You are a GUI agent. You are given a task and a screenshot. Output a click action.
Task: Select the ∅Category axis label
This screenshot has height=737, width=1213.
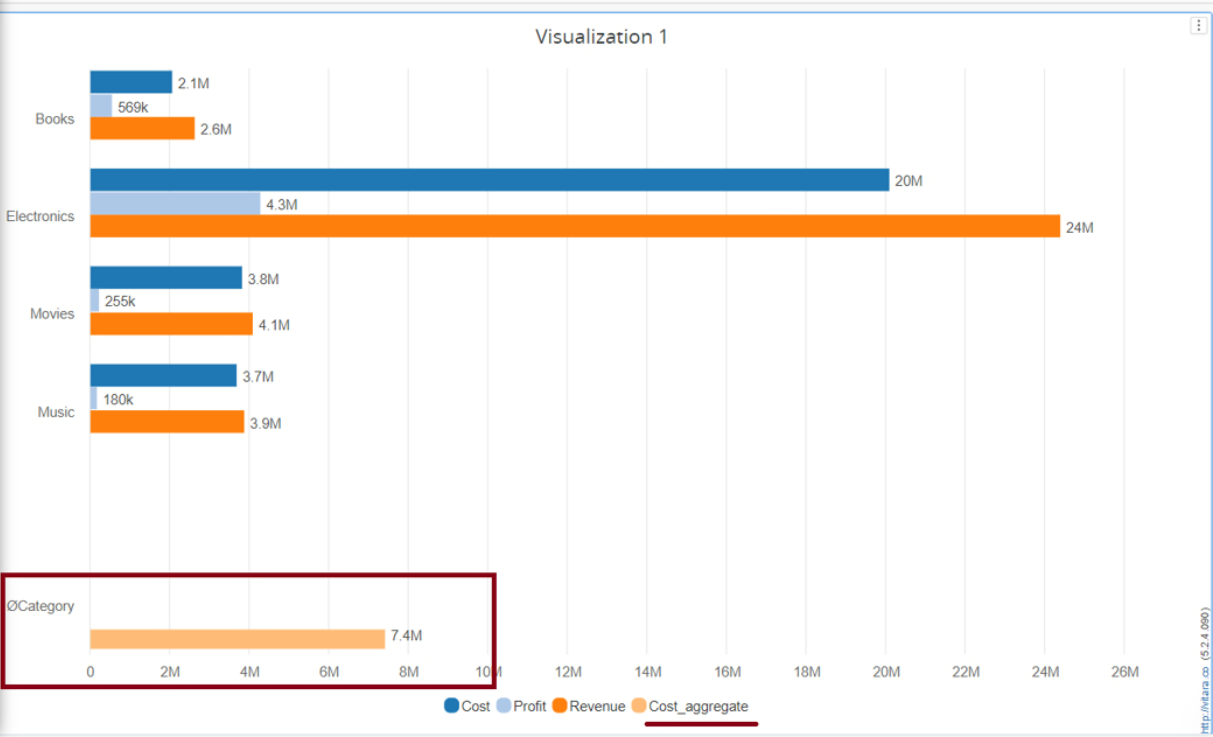click(40, 606)
